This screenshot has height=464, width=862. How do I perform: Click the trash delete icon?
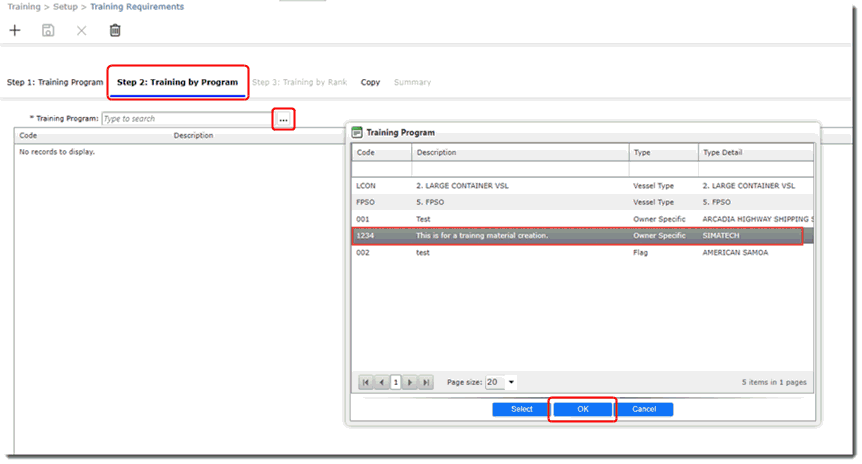(115, 31)
